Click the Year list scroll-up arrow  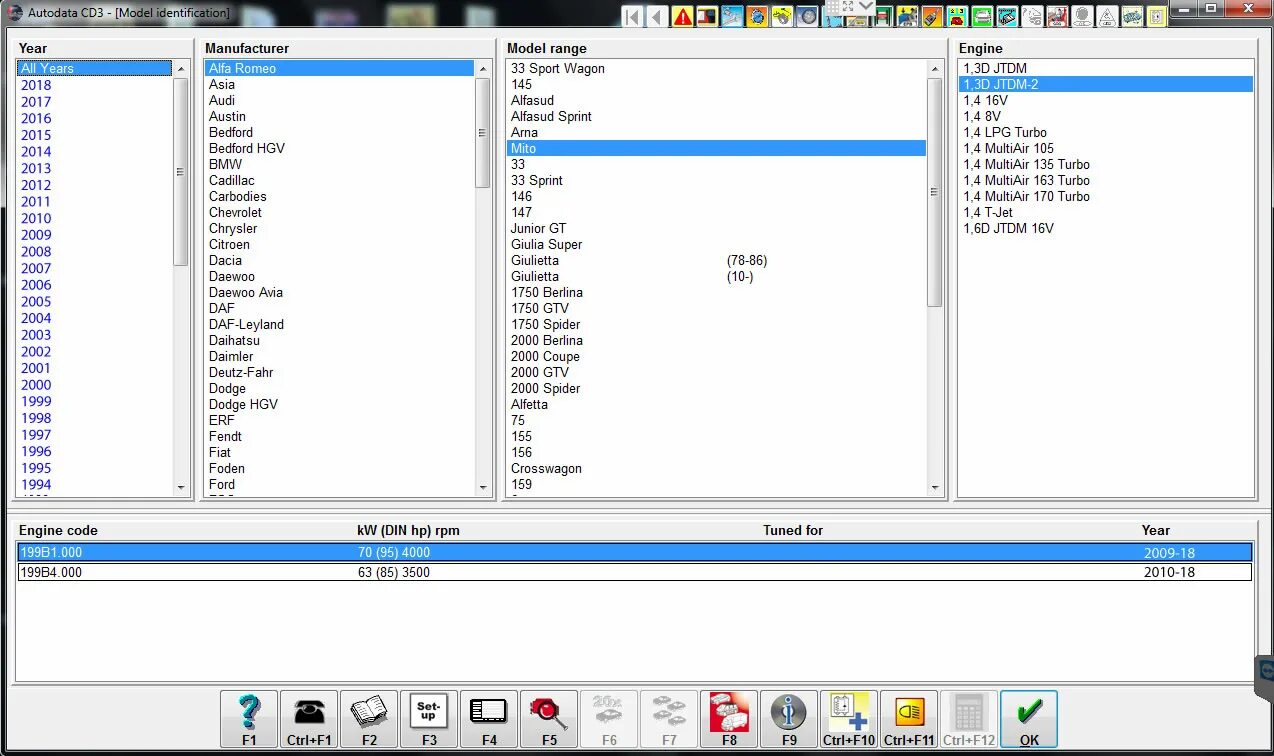[181, 69]
